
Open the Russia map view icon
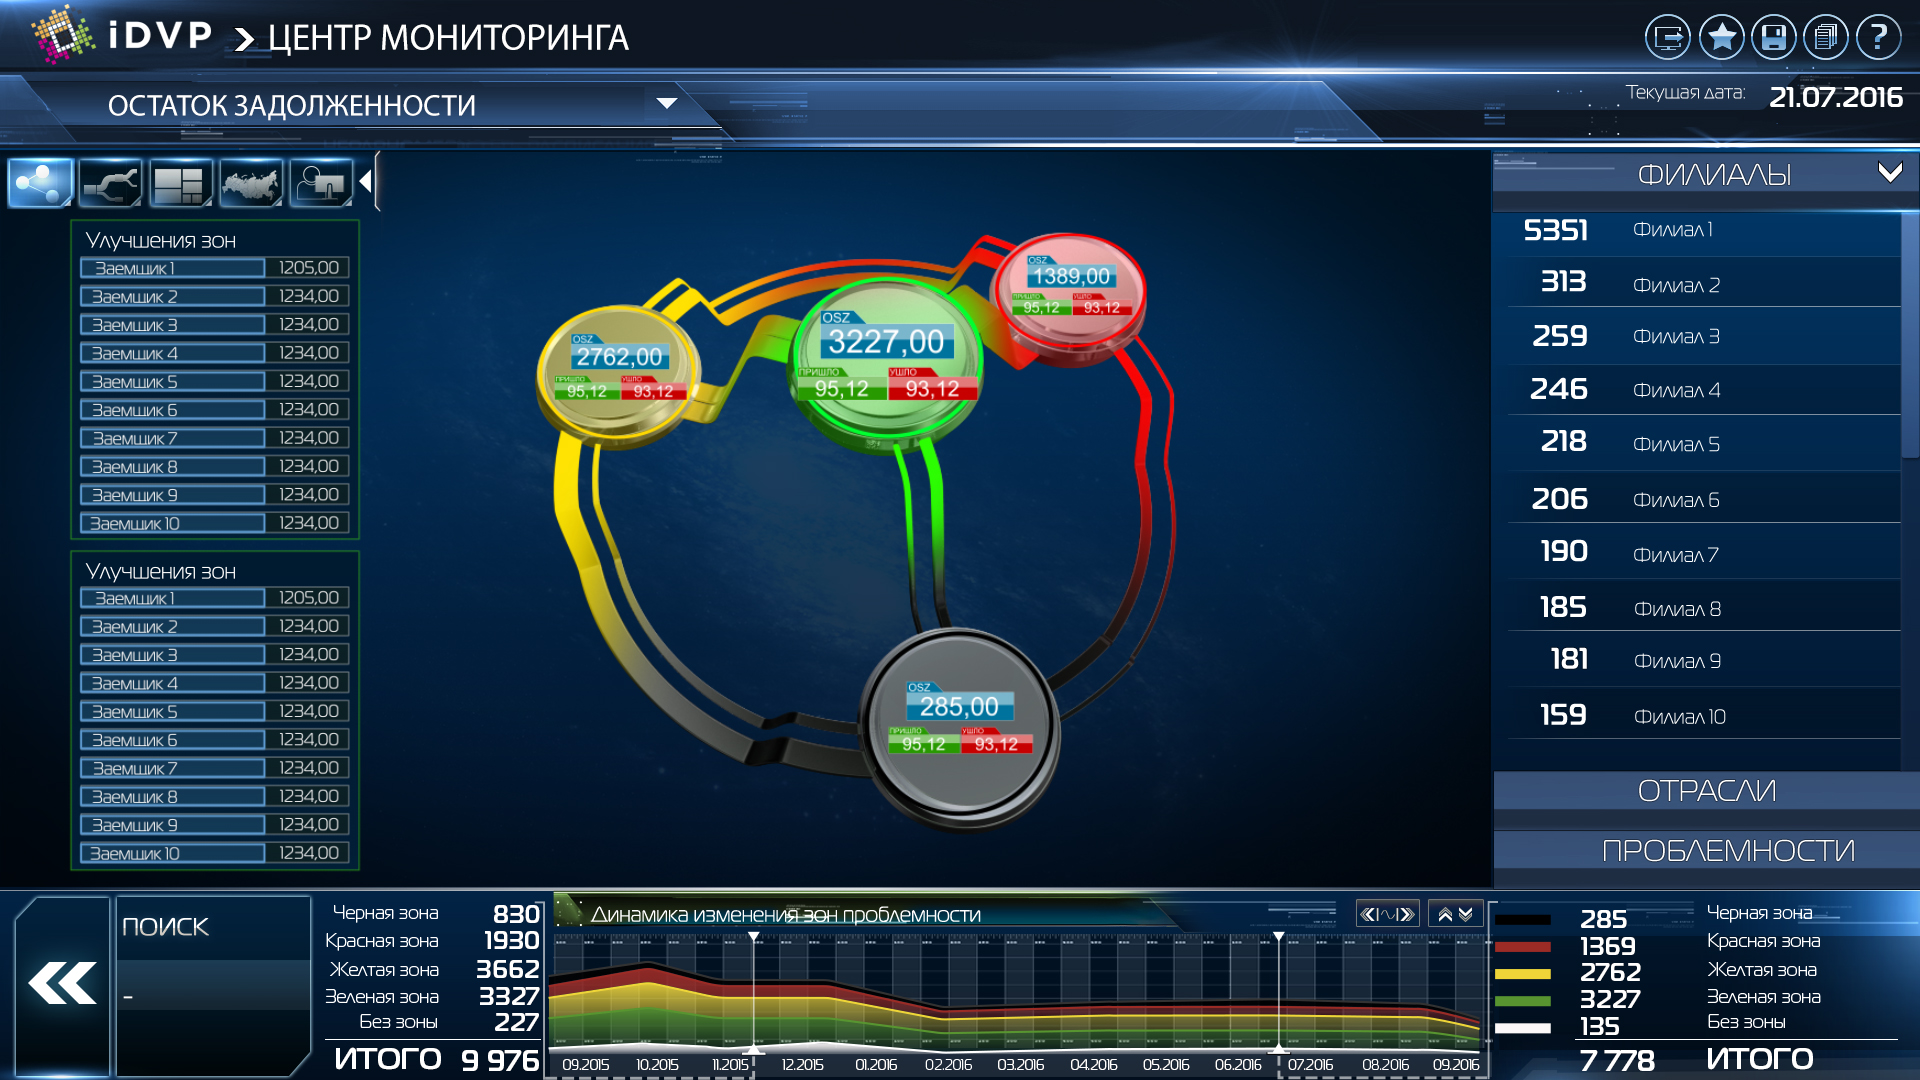click(x=251, y=183)
